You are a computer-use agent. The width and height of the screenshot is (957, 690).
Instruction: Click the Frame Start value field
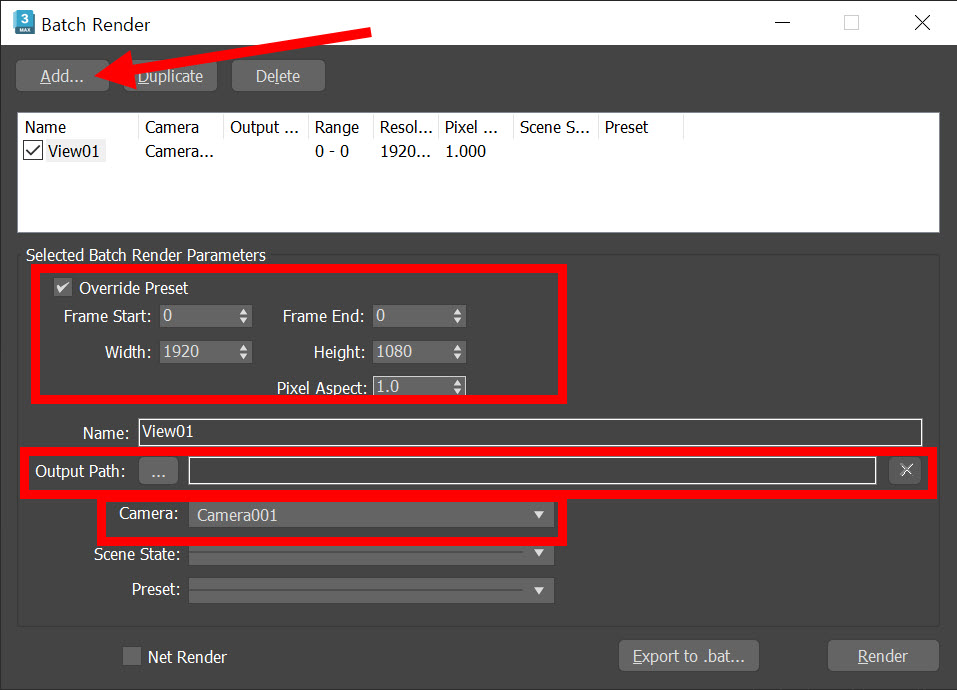click(x=198, y=316)
